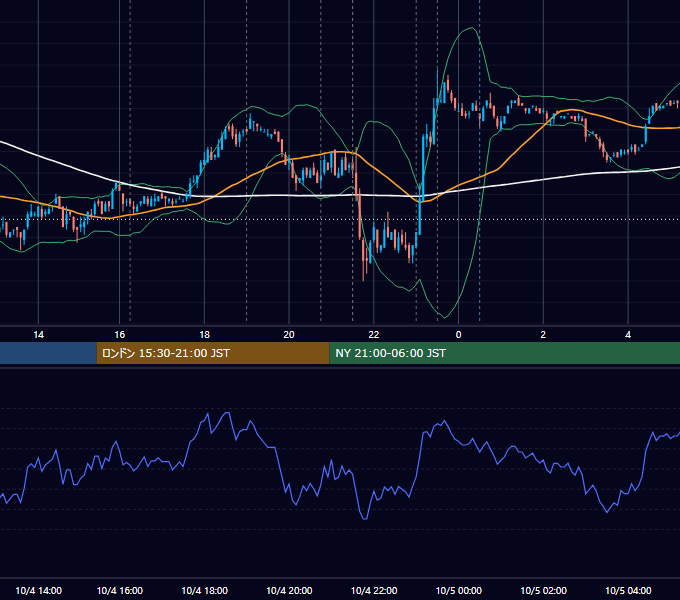The width and height of the screenshot is (680, 600).
Task: Click the 18 hour label on price chart axis
Action: (x=204, y=335)
